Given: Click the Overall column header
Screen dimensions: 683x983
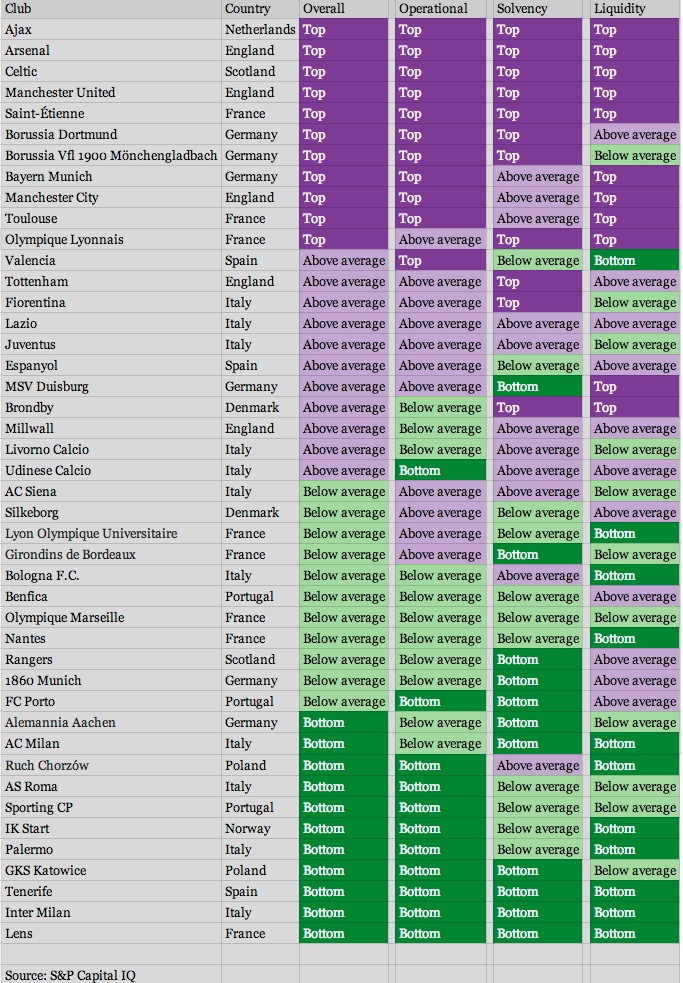Looking at the screenshot, I should pos(323,9).
